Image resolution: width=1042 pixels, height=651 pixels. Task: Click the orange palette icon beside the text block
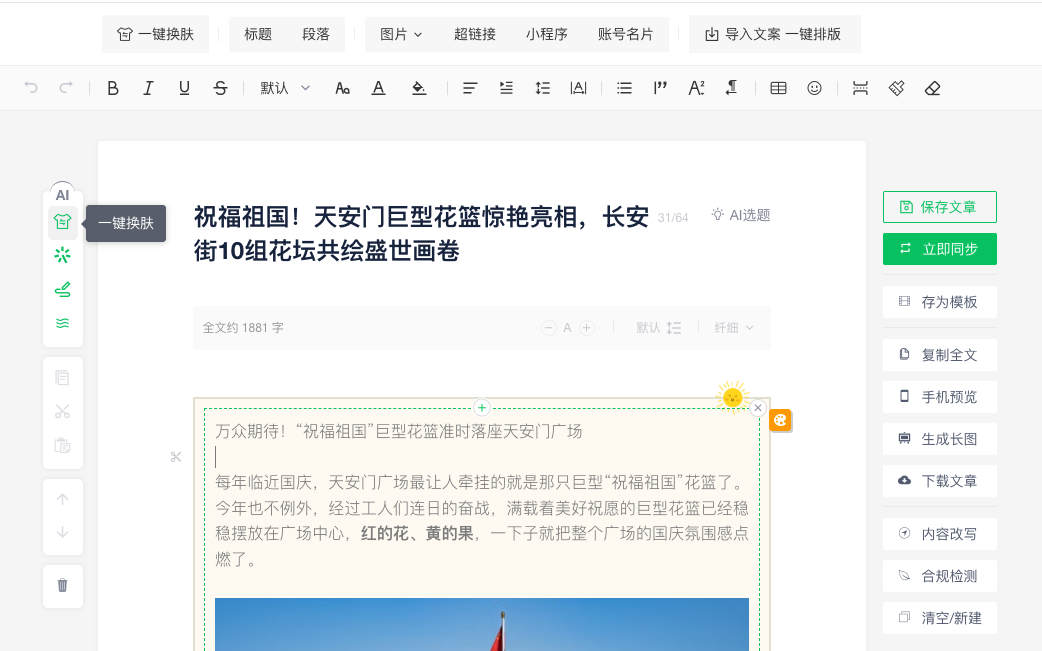coord(780,420)
